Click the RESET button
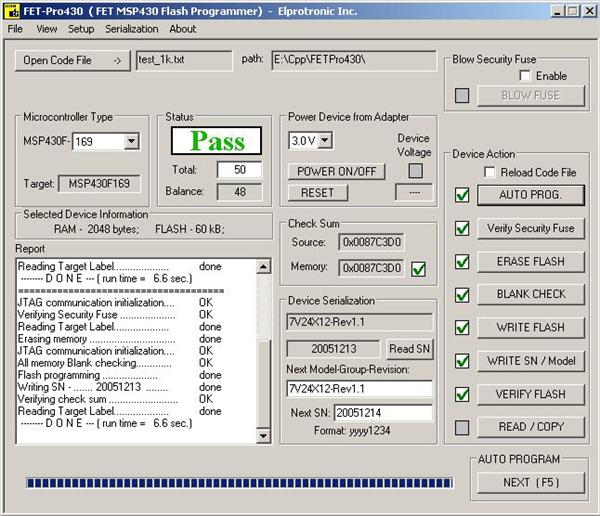The image size is (600, 516). pyautogui.click(x=317, y=192)
